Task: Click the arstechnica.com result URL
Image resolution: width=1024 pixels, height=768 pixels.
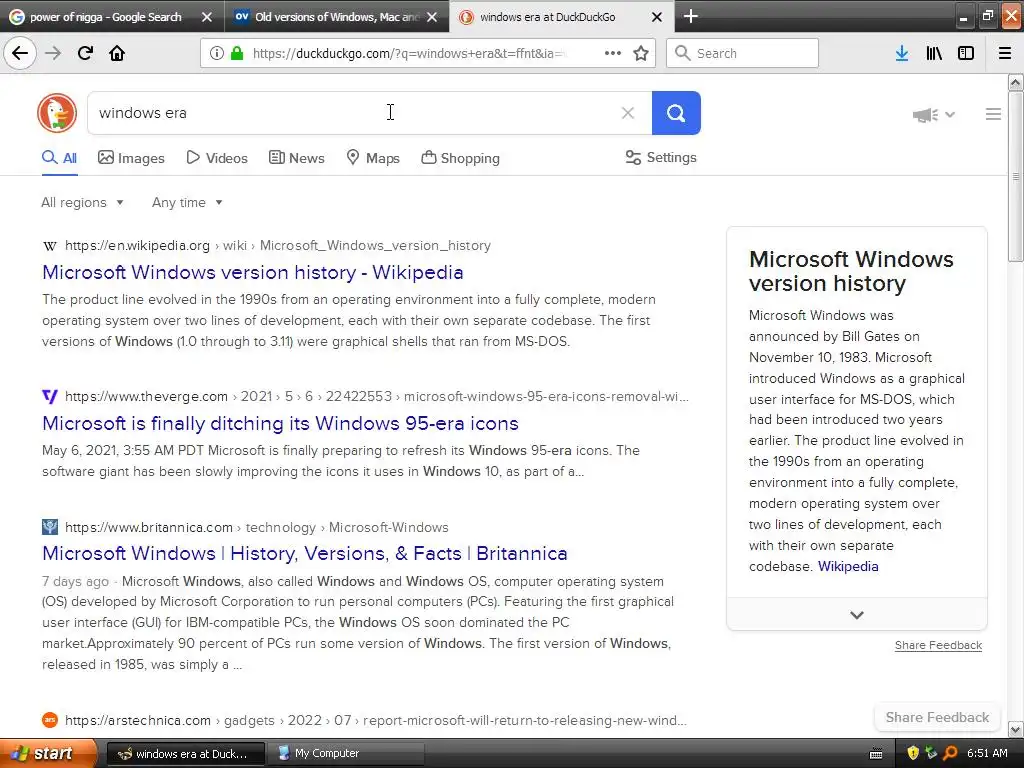Action: (x=376, y=720)
